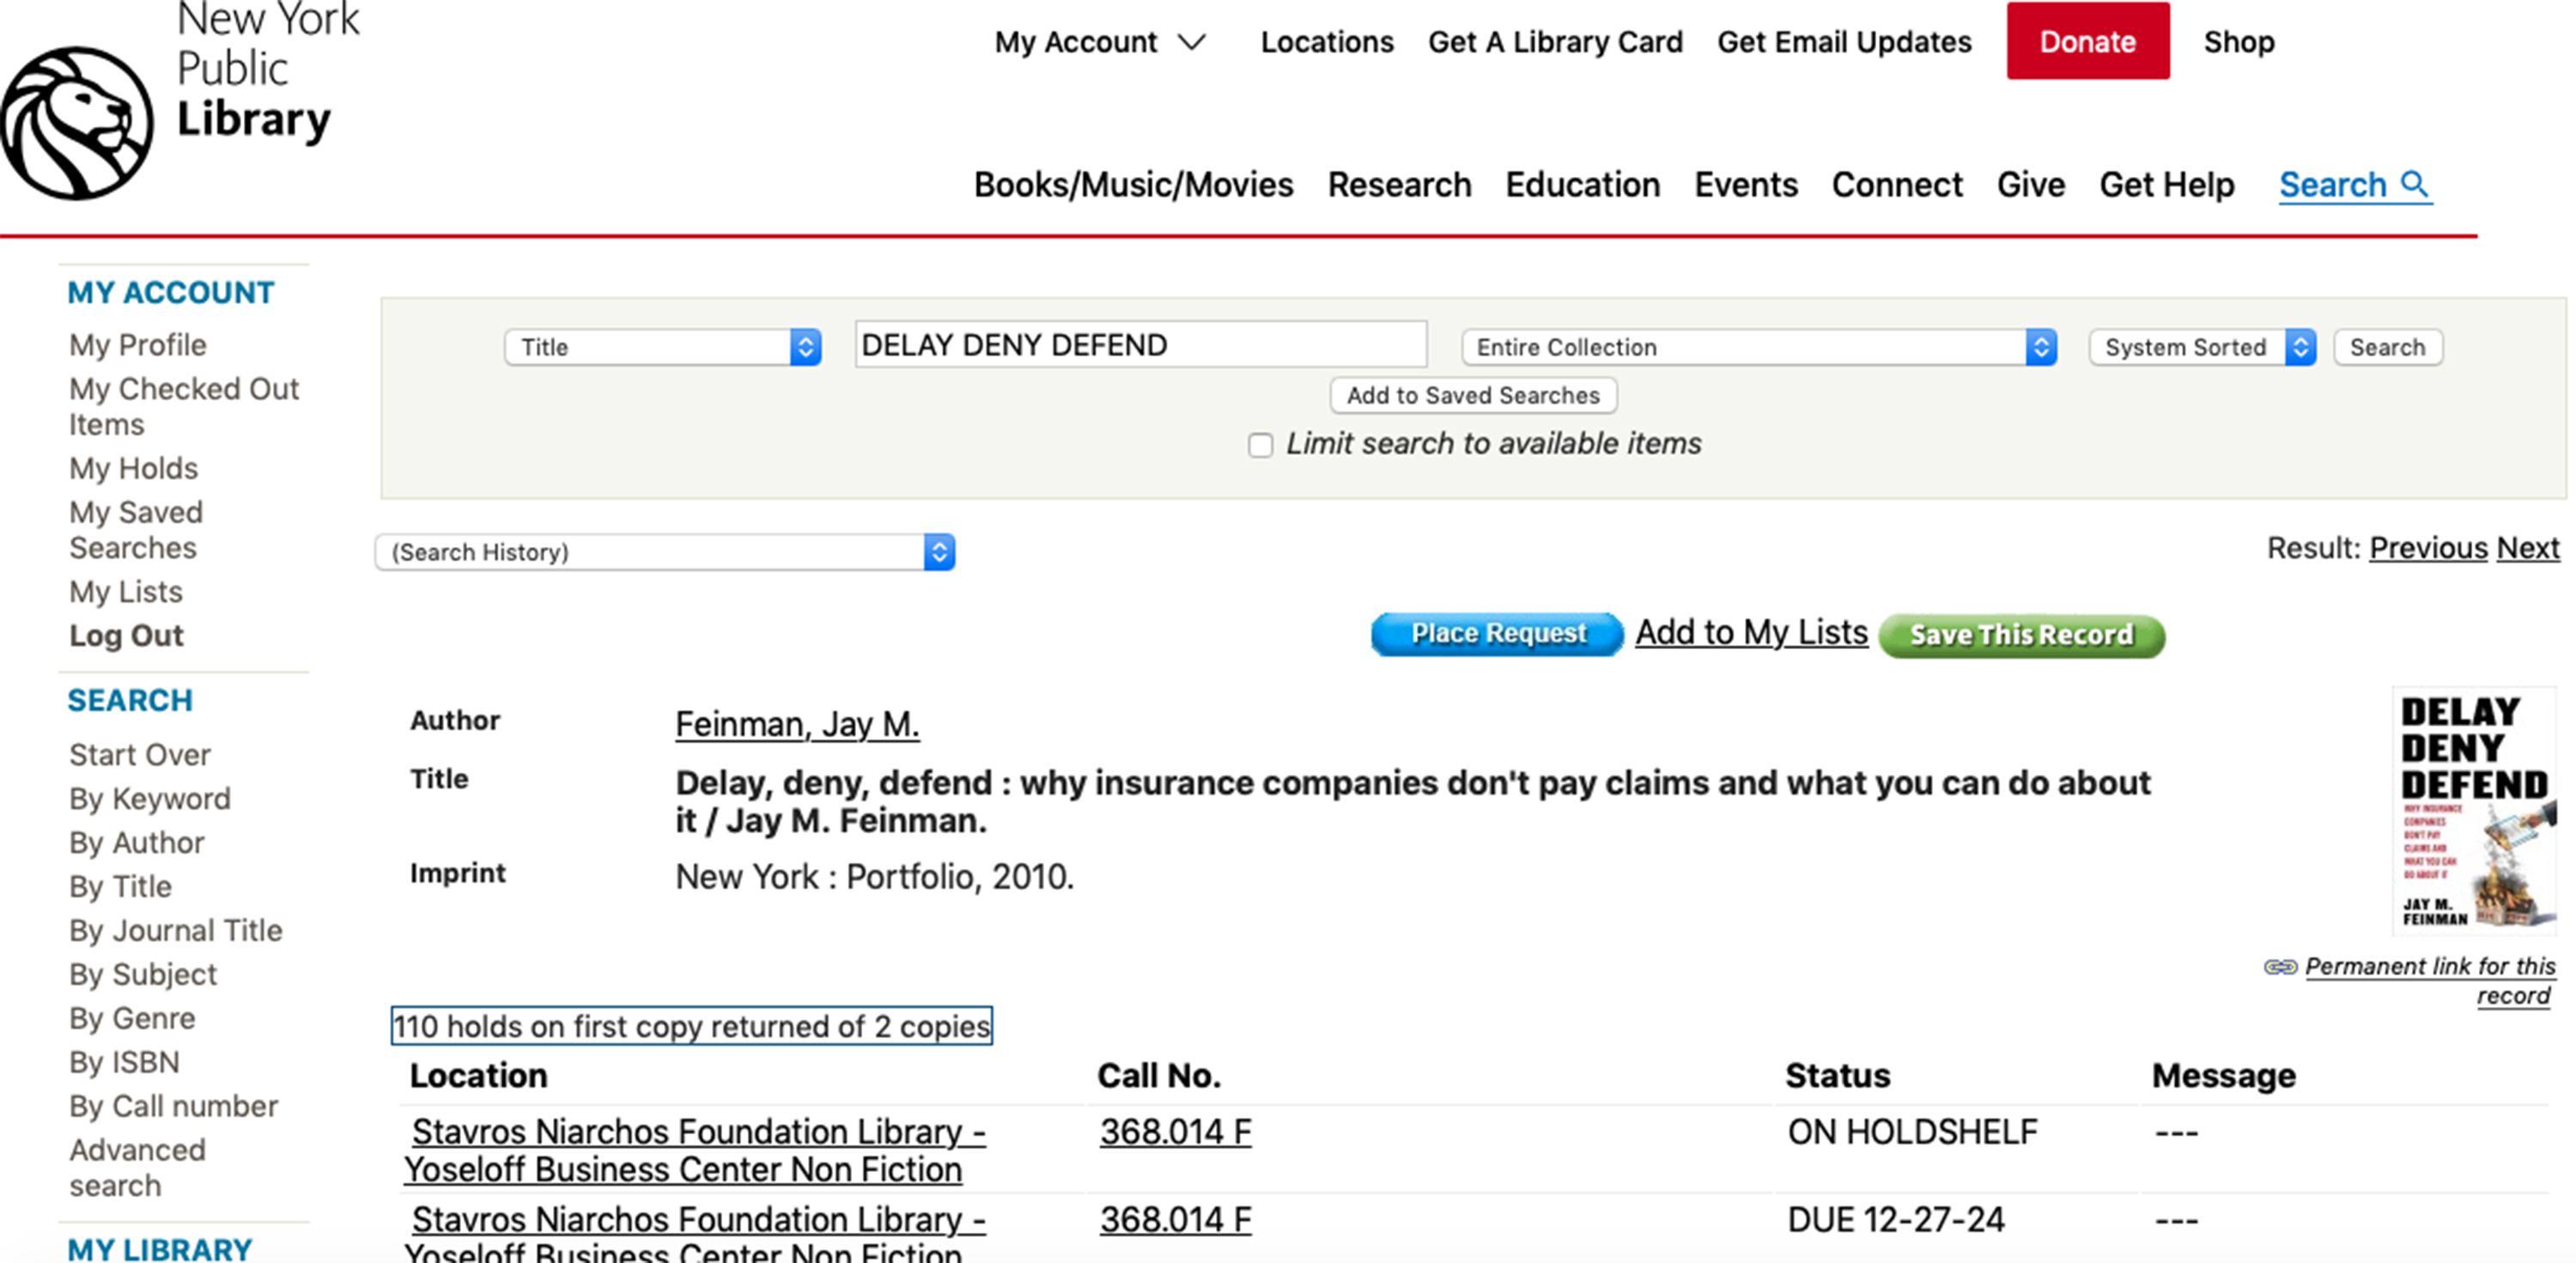The width and height of the screenshot is (2576, 1263).
Task: Click the magnifying glass search icon
Action: click(2414, 184)
